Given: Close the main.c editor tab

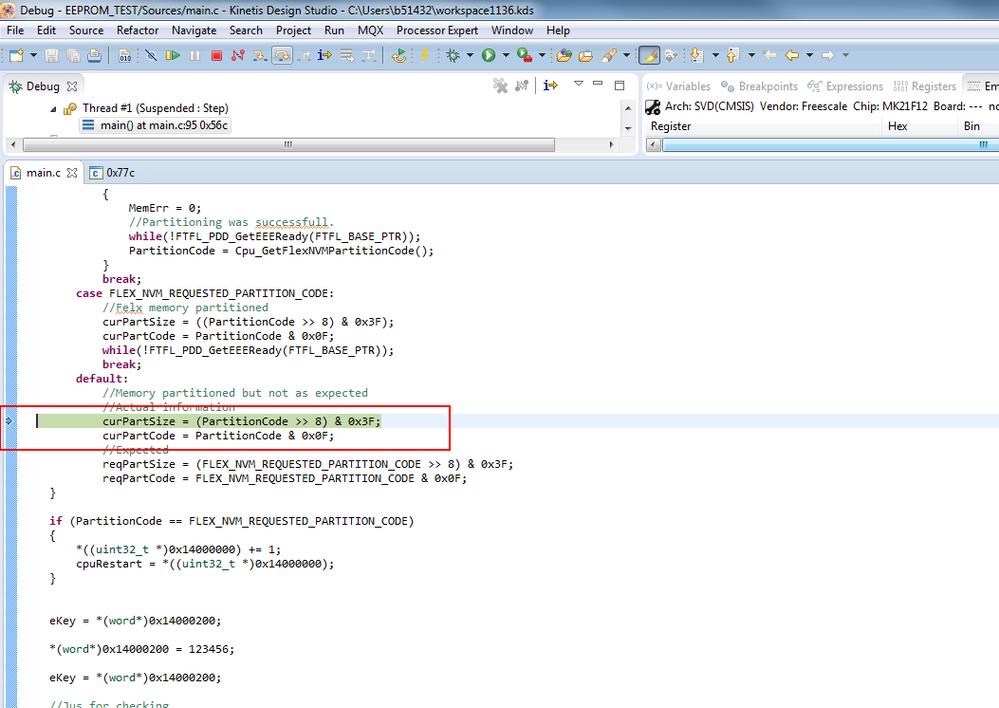Looking at the screenshot, I should pos(72,173).
